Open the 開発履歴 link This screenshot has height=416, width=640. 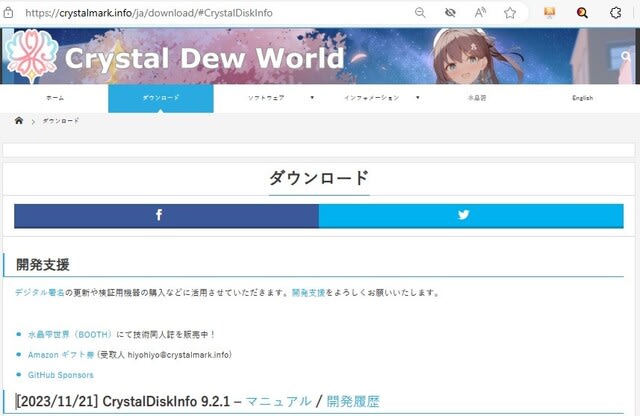353,401
